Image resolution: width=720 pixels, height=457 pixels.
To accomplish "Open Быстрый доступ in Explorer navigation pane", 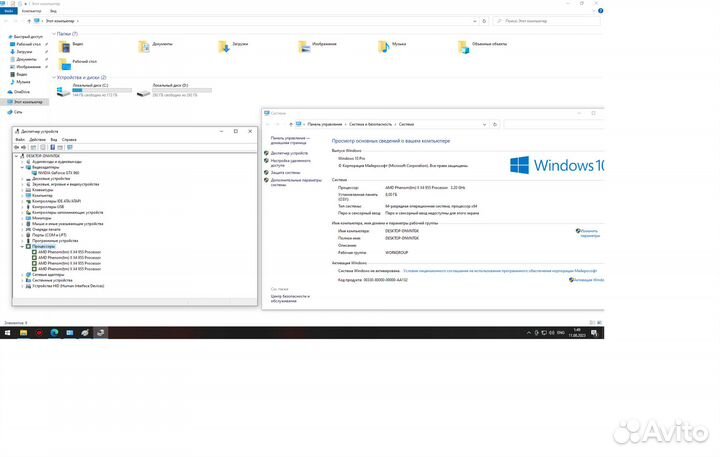I will [x=26, y=36].
